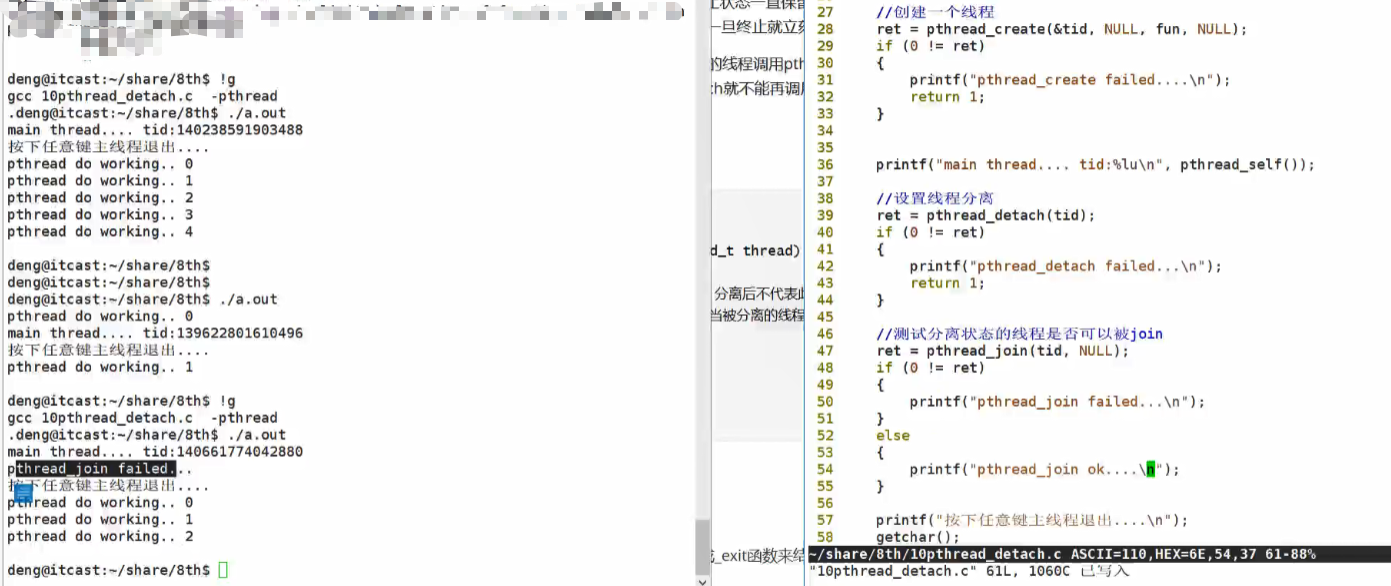
Task: Click 'if (0 != ret)' on line 29
Action: click(930, 46)
